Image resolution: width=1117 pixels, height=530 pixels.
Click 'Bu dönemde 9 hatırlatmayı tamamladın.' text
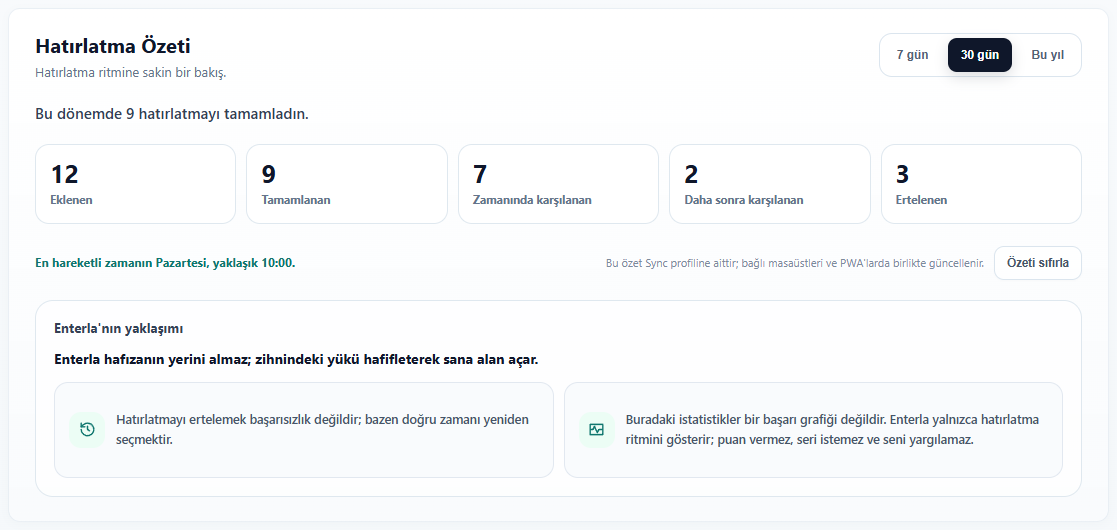point(172,114)
